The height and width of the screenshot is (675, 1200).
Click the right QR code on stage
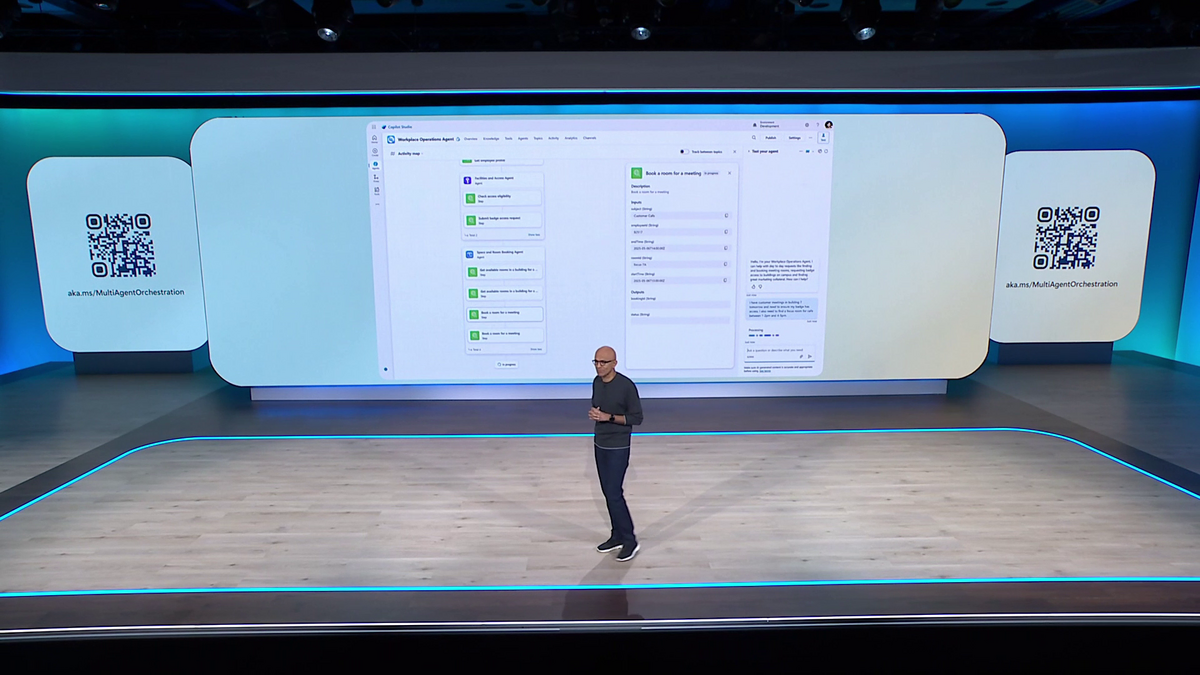[1068, 238]
